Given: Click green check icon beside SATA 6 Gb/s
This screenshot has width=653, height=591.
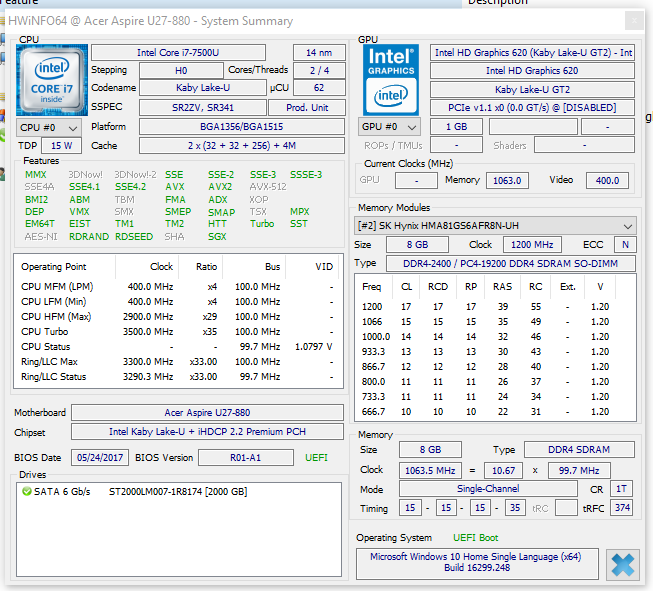Looking at the screenshot, I should (27, 491).
